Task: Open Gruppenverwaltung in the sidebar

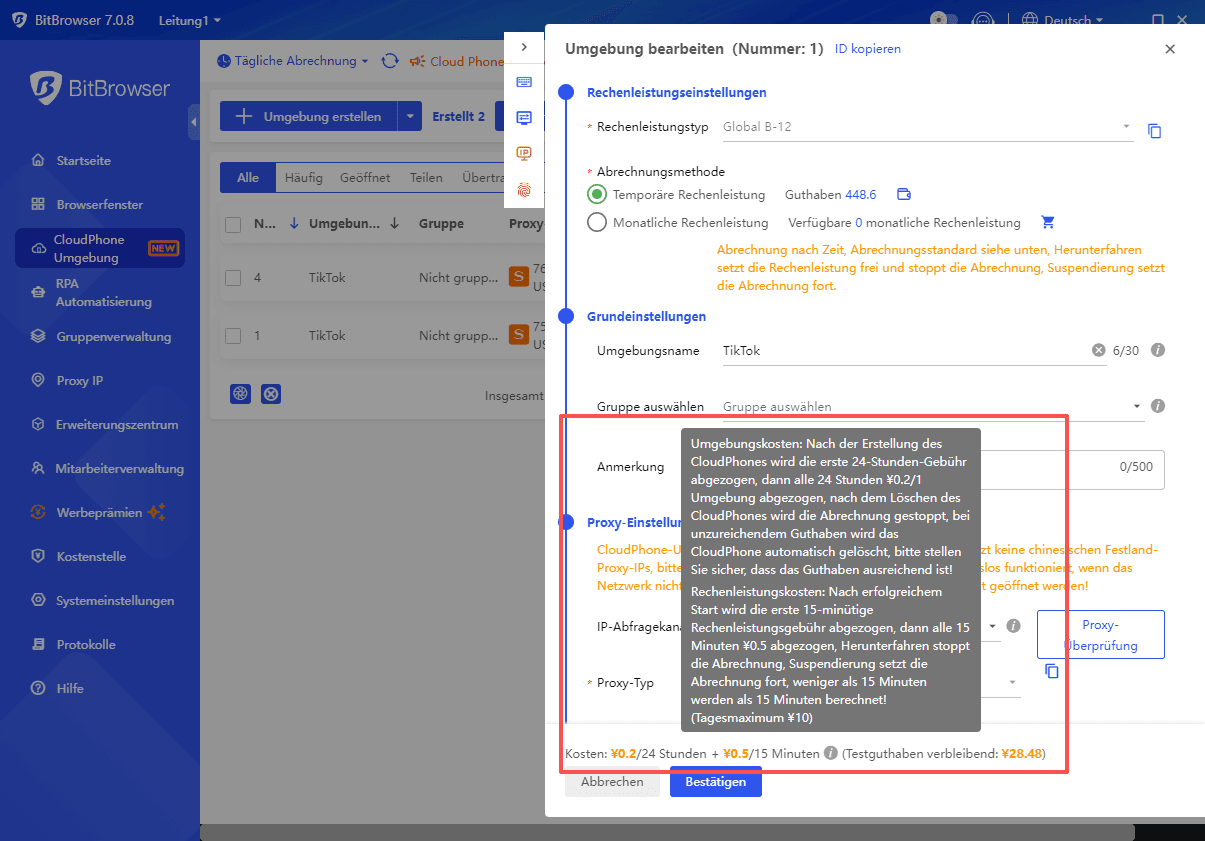Action: point(113,337)
